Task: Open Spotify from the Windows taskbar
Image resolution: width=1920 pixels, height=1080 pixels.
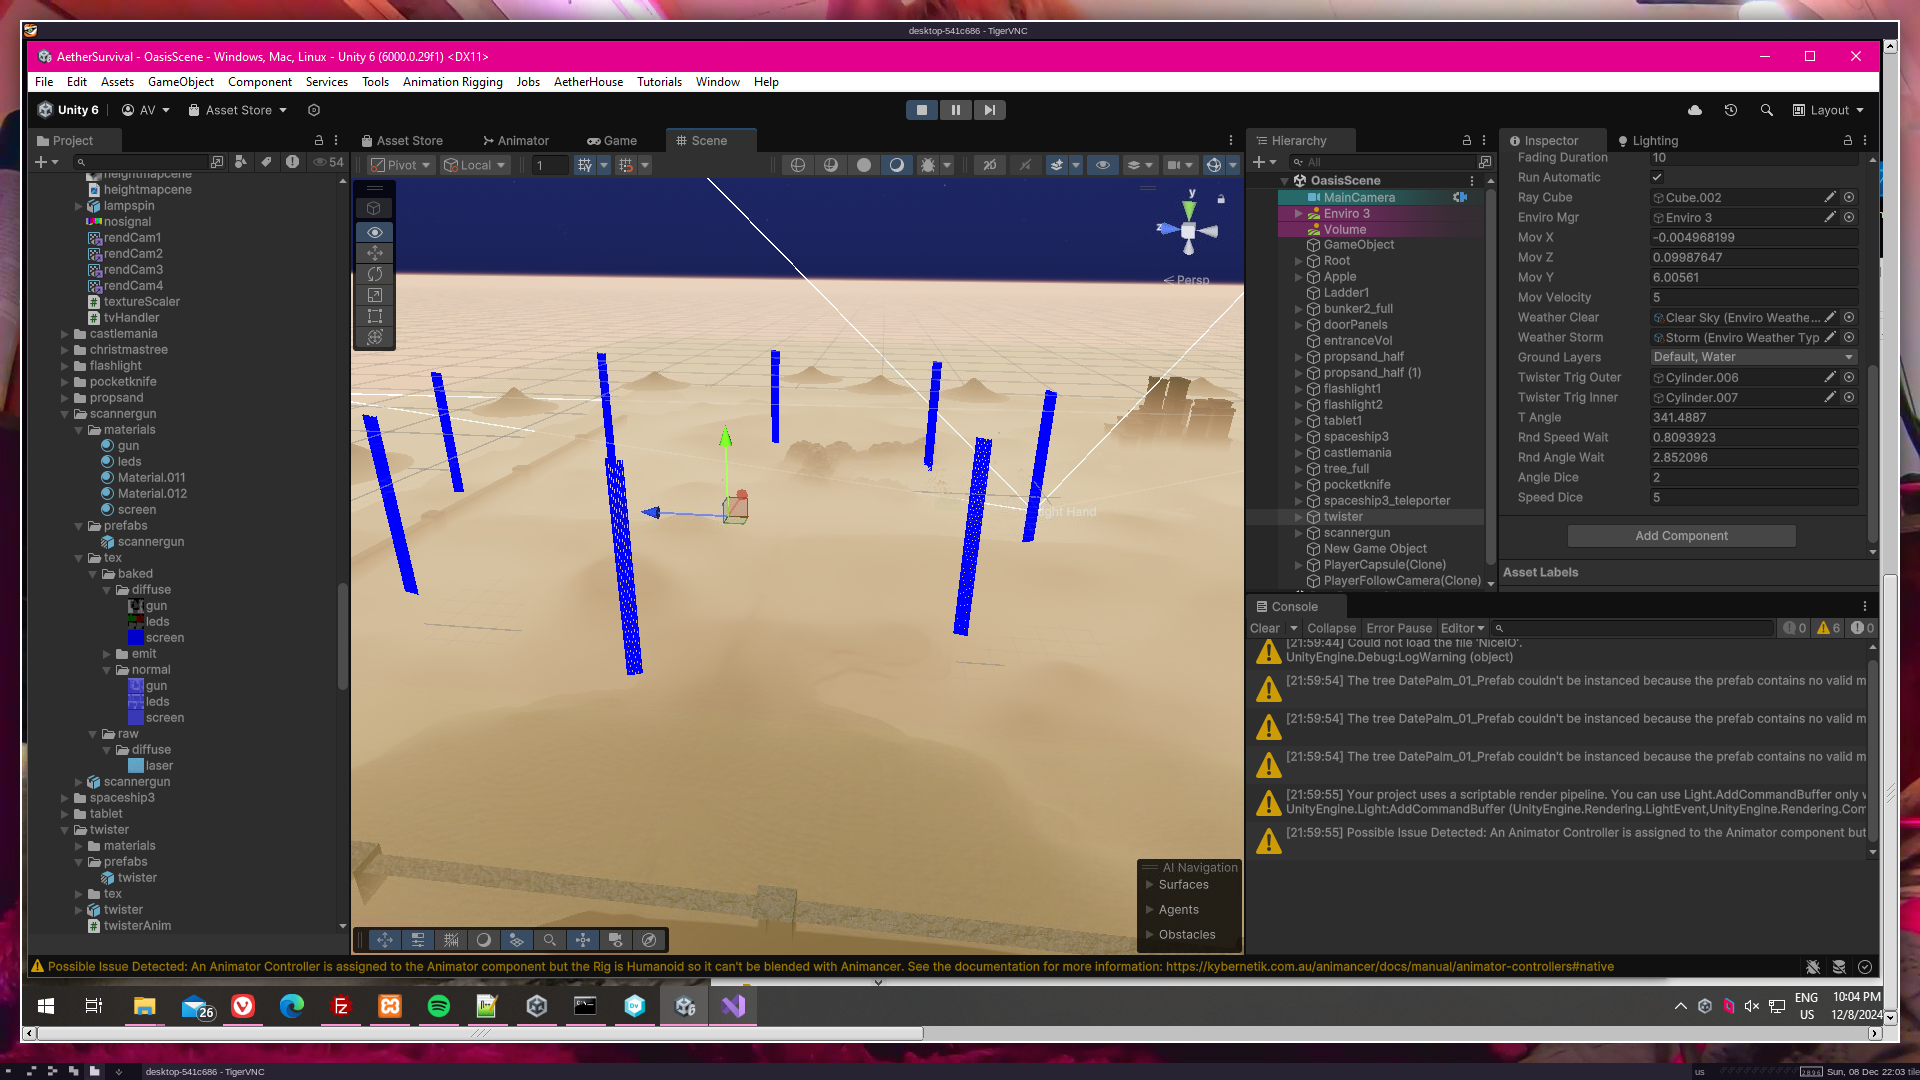Action: click(x=438, y=1006)
